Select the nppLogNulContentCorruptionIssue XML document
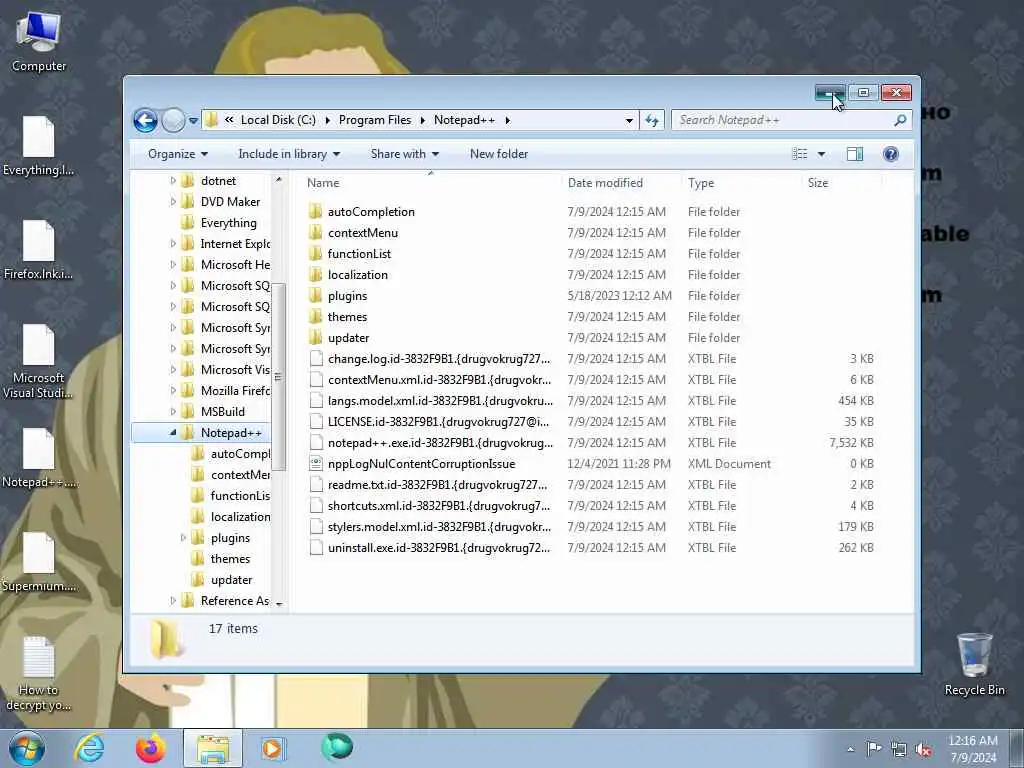1024x768 pixels. coord(421,464)
